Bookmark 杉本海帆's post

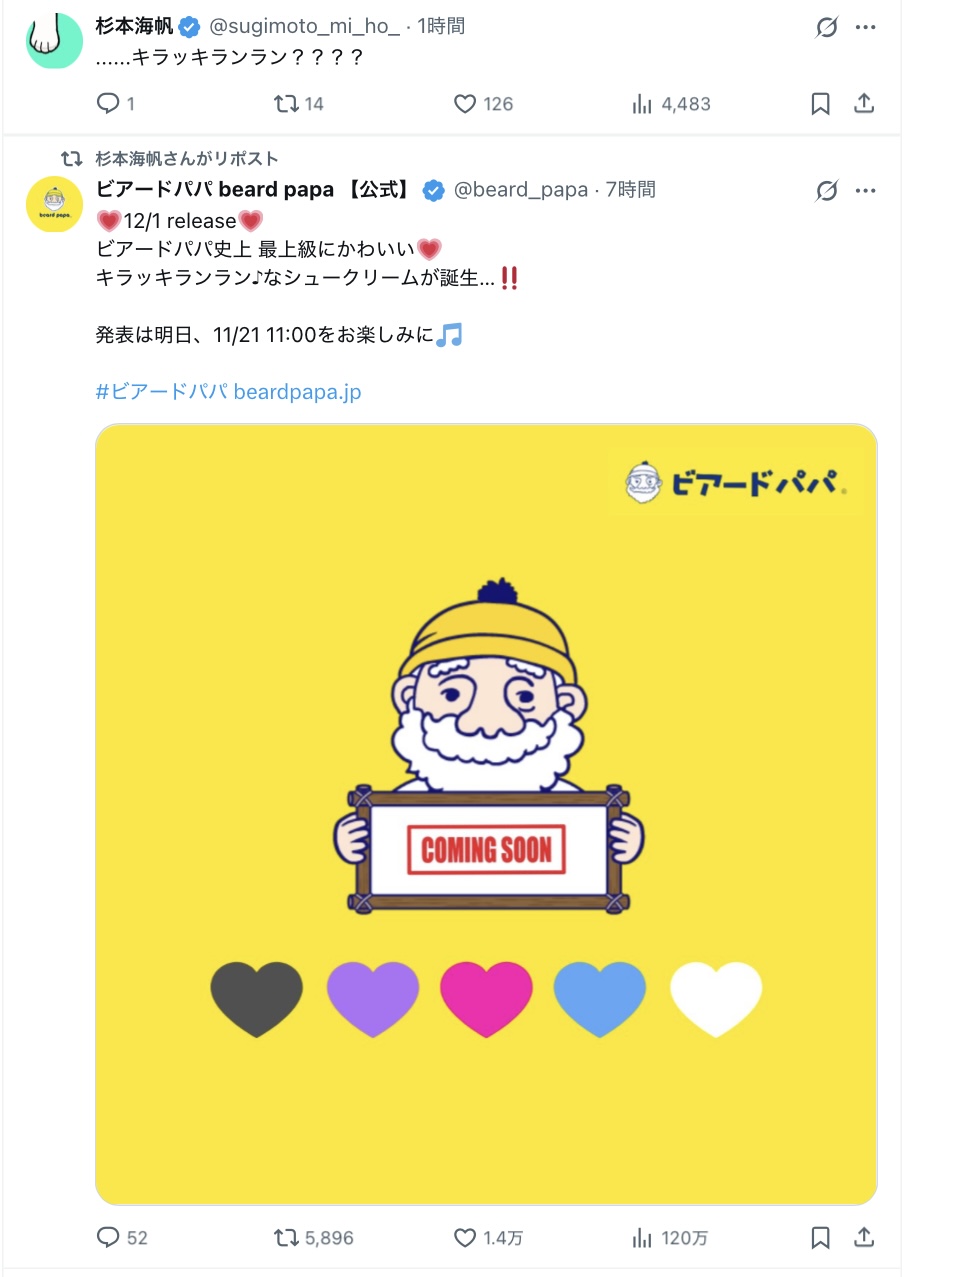coord(820,103)
